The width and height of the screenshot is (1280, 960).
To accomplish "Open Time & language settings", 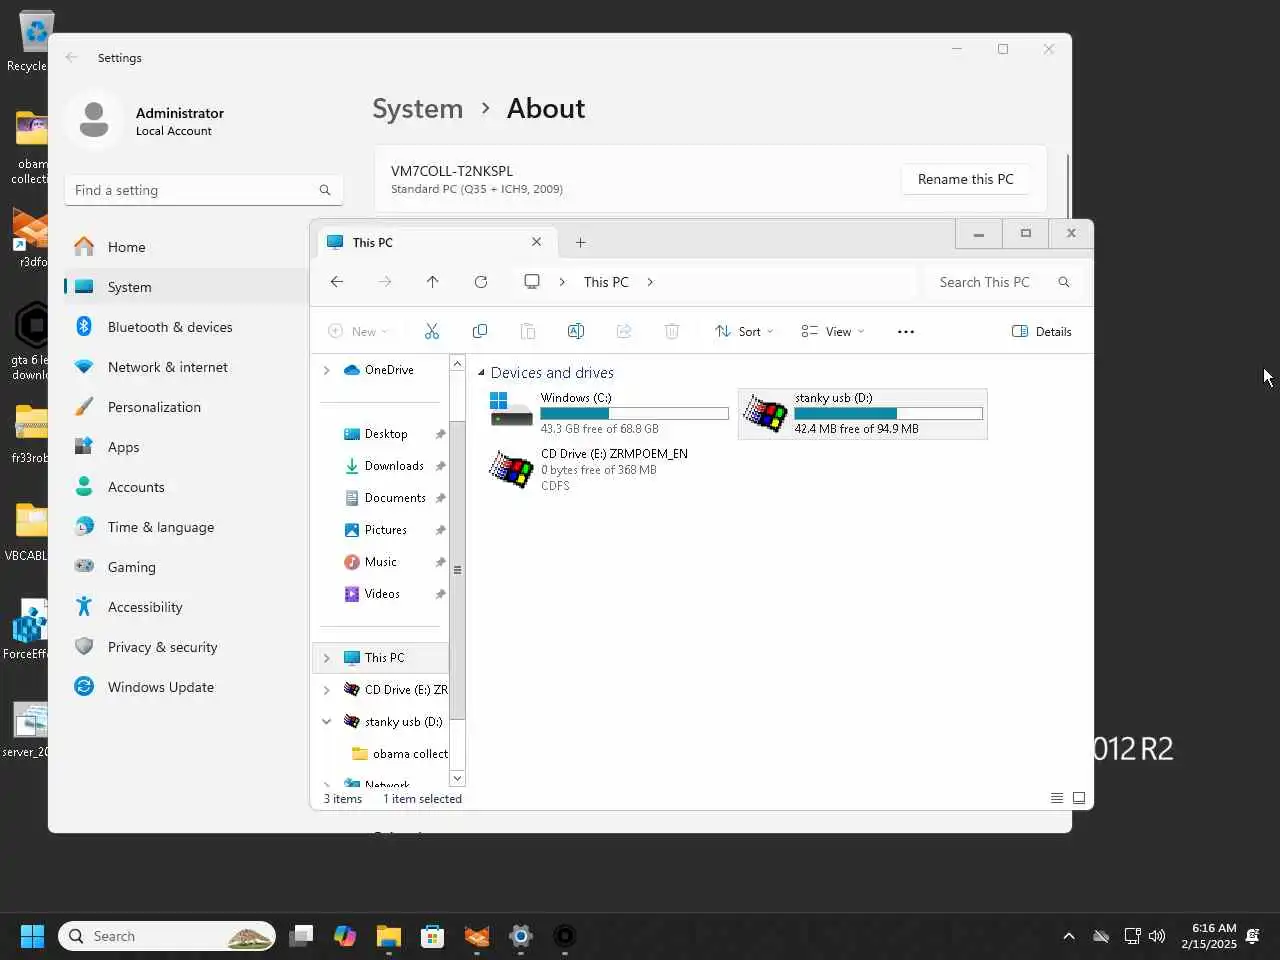I will coord(186,527).
